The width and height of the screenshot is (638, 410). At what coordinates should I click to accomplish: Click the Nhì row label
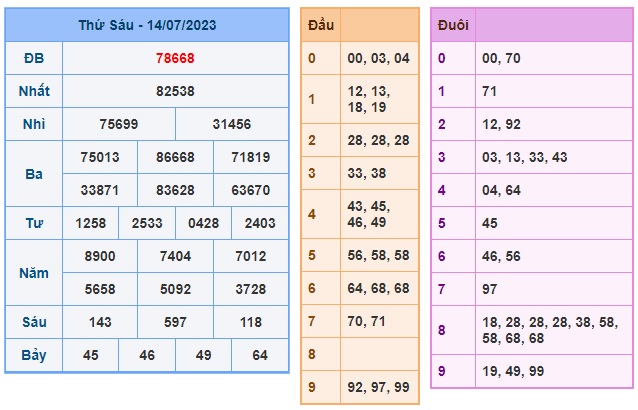tap(34, 124)
